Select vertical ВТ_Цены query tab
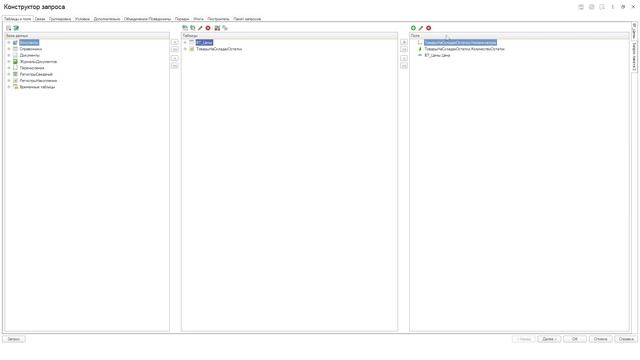The image size is (640, 360). pyautogui.click(x=634, y=31)
